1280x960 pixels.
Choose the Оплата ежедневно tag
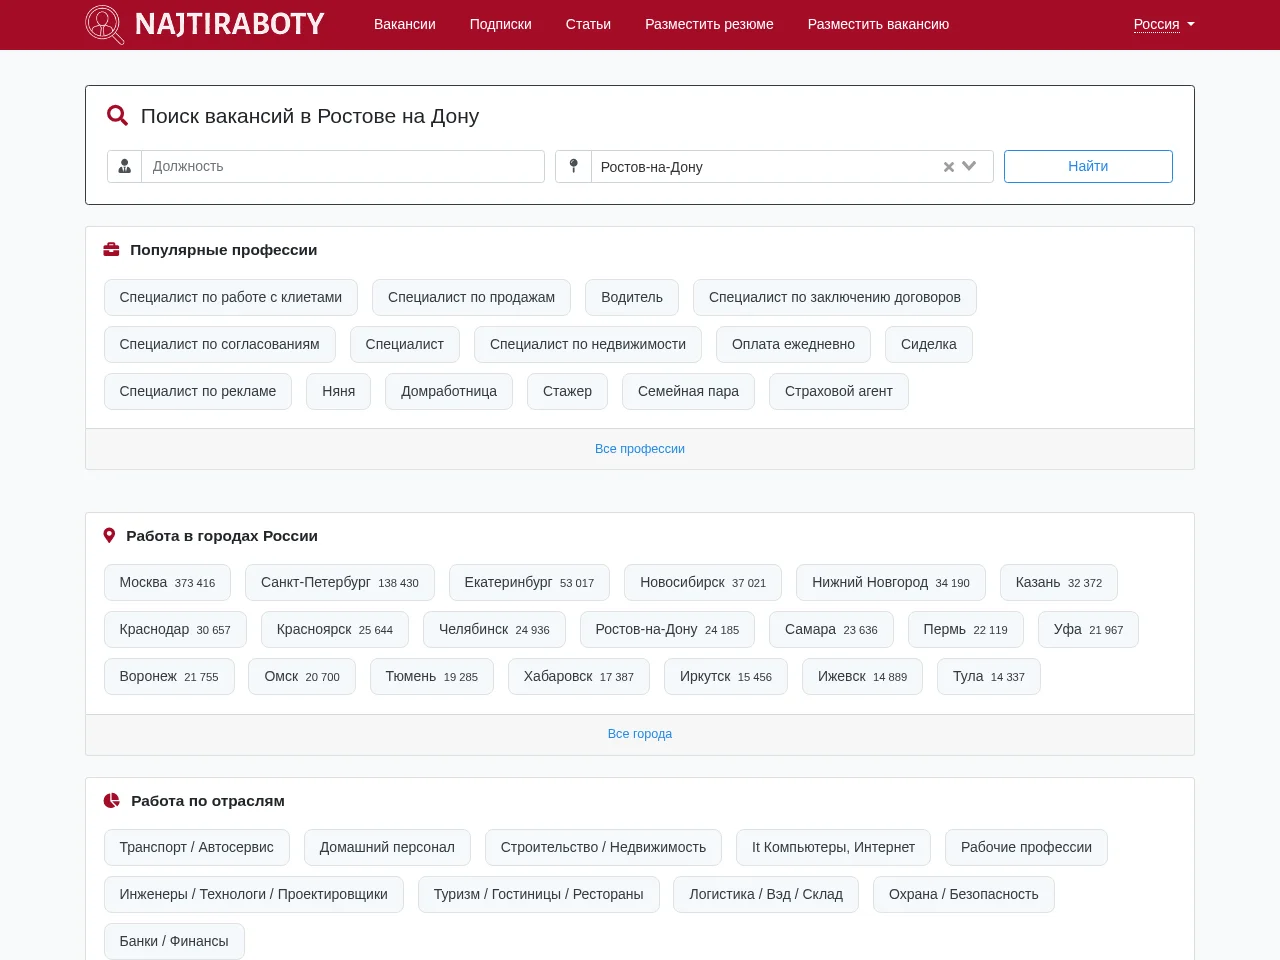[793, 344]
